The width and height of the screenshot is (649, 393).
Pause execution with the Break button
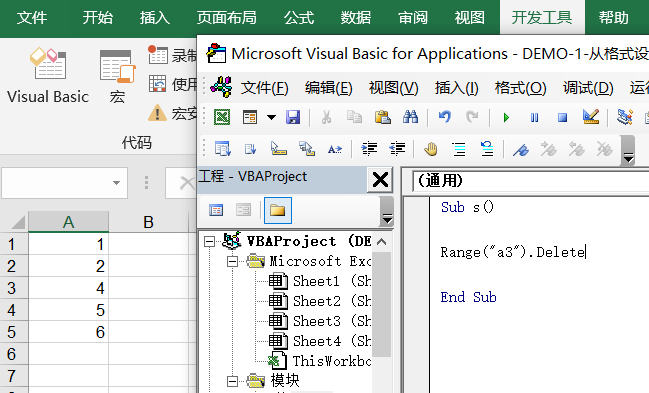point(534,118)
